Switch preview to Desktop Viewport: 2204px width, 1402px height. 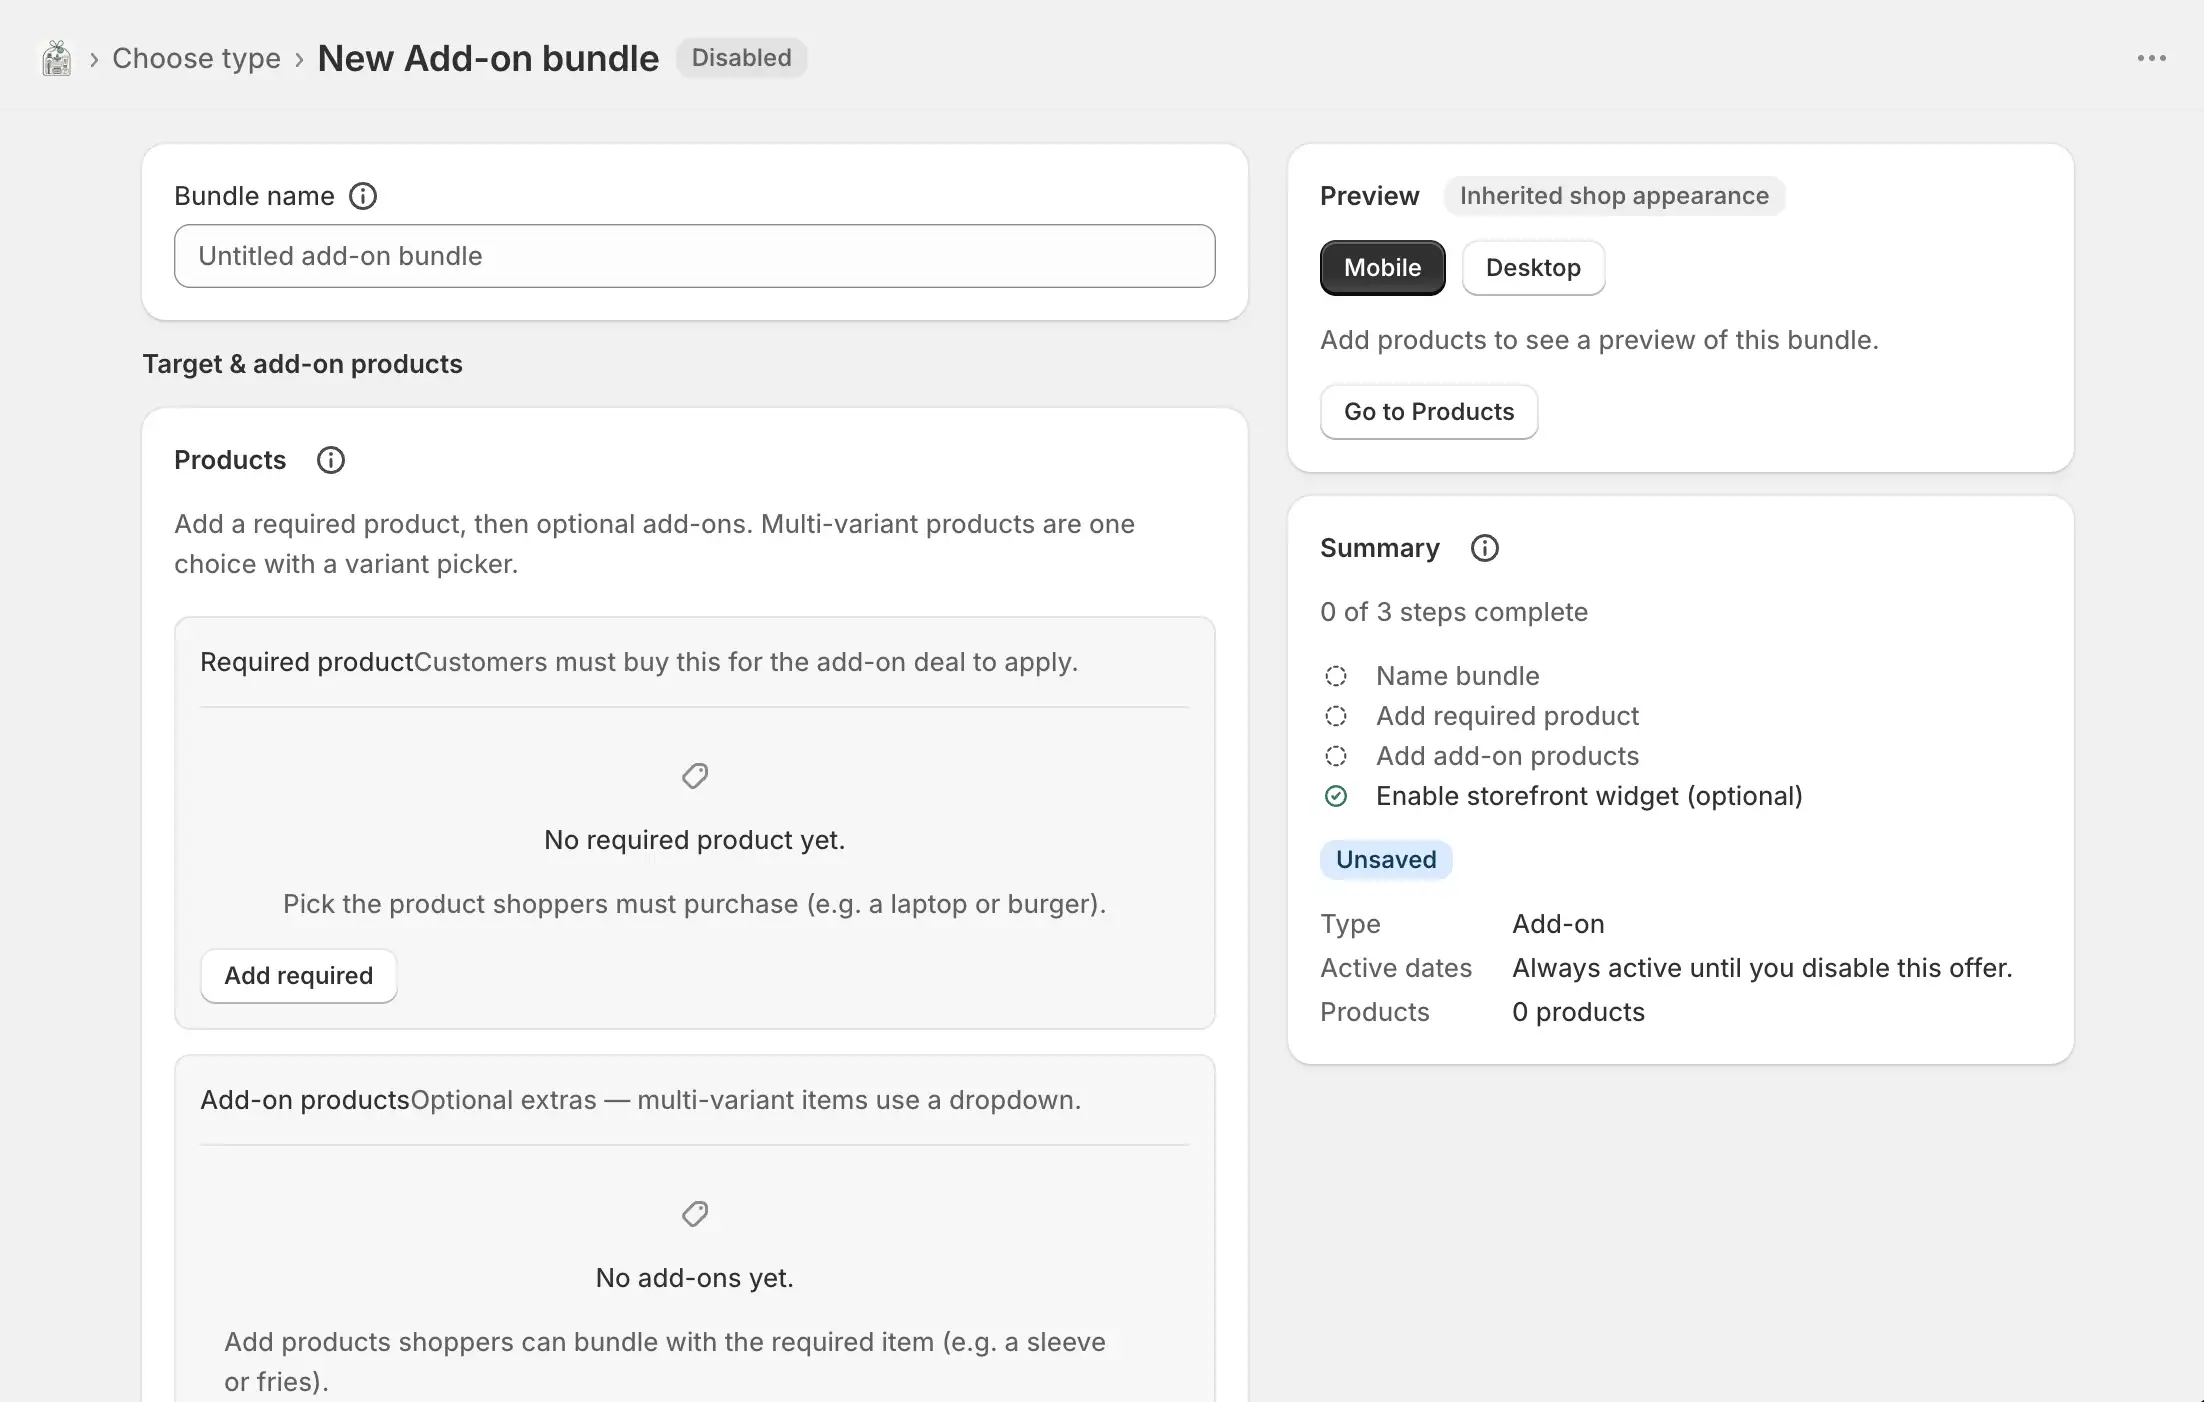tap(1533, 268)
